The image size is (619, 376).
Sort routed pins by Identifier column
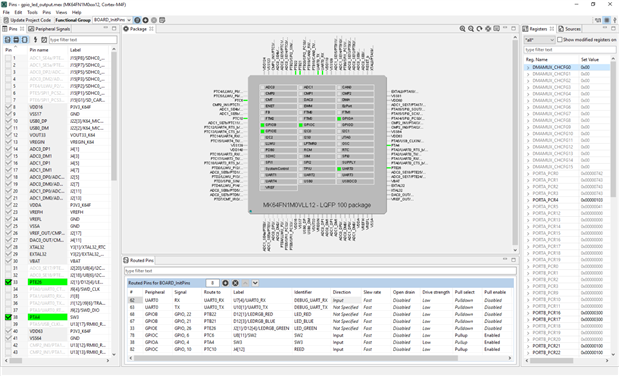click(303, 292)
